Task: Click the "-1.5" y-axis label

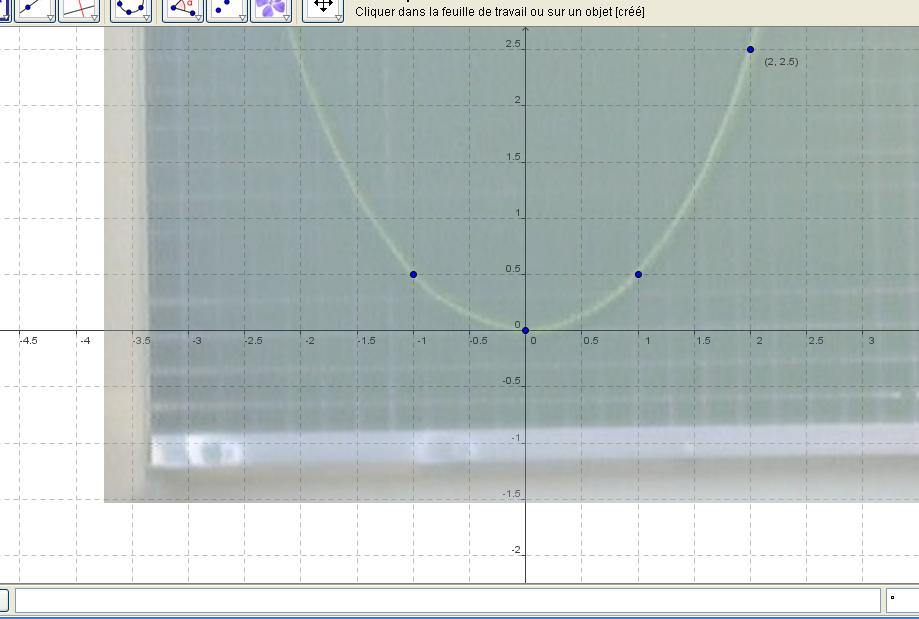Action: (x=511, y=494)
